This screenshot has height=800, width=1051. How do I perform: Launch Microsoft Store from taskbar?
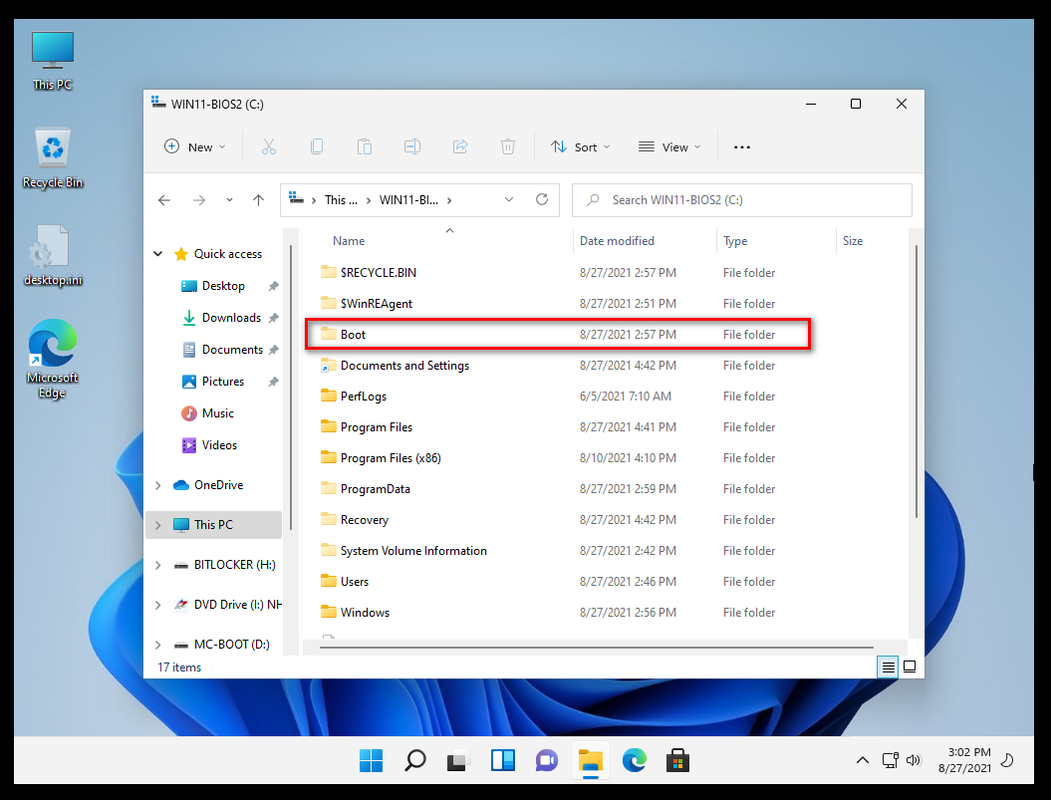pyautogui.click(x=678, y=760)
